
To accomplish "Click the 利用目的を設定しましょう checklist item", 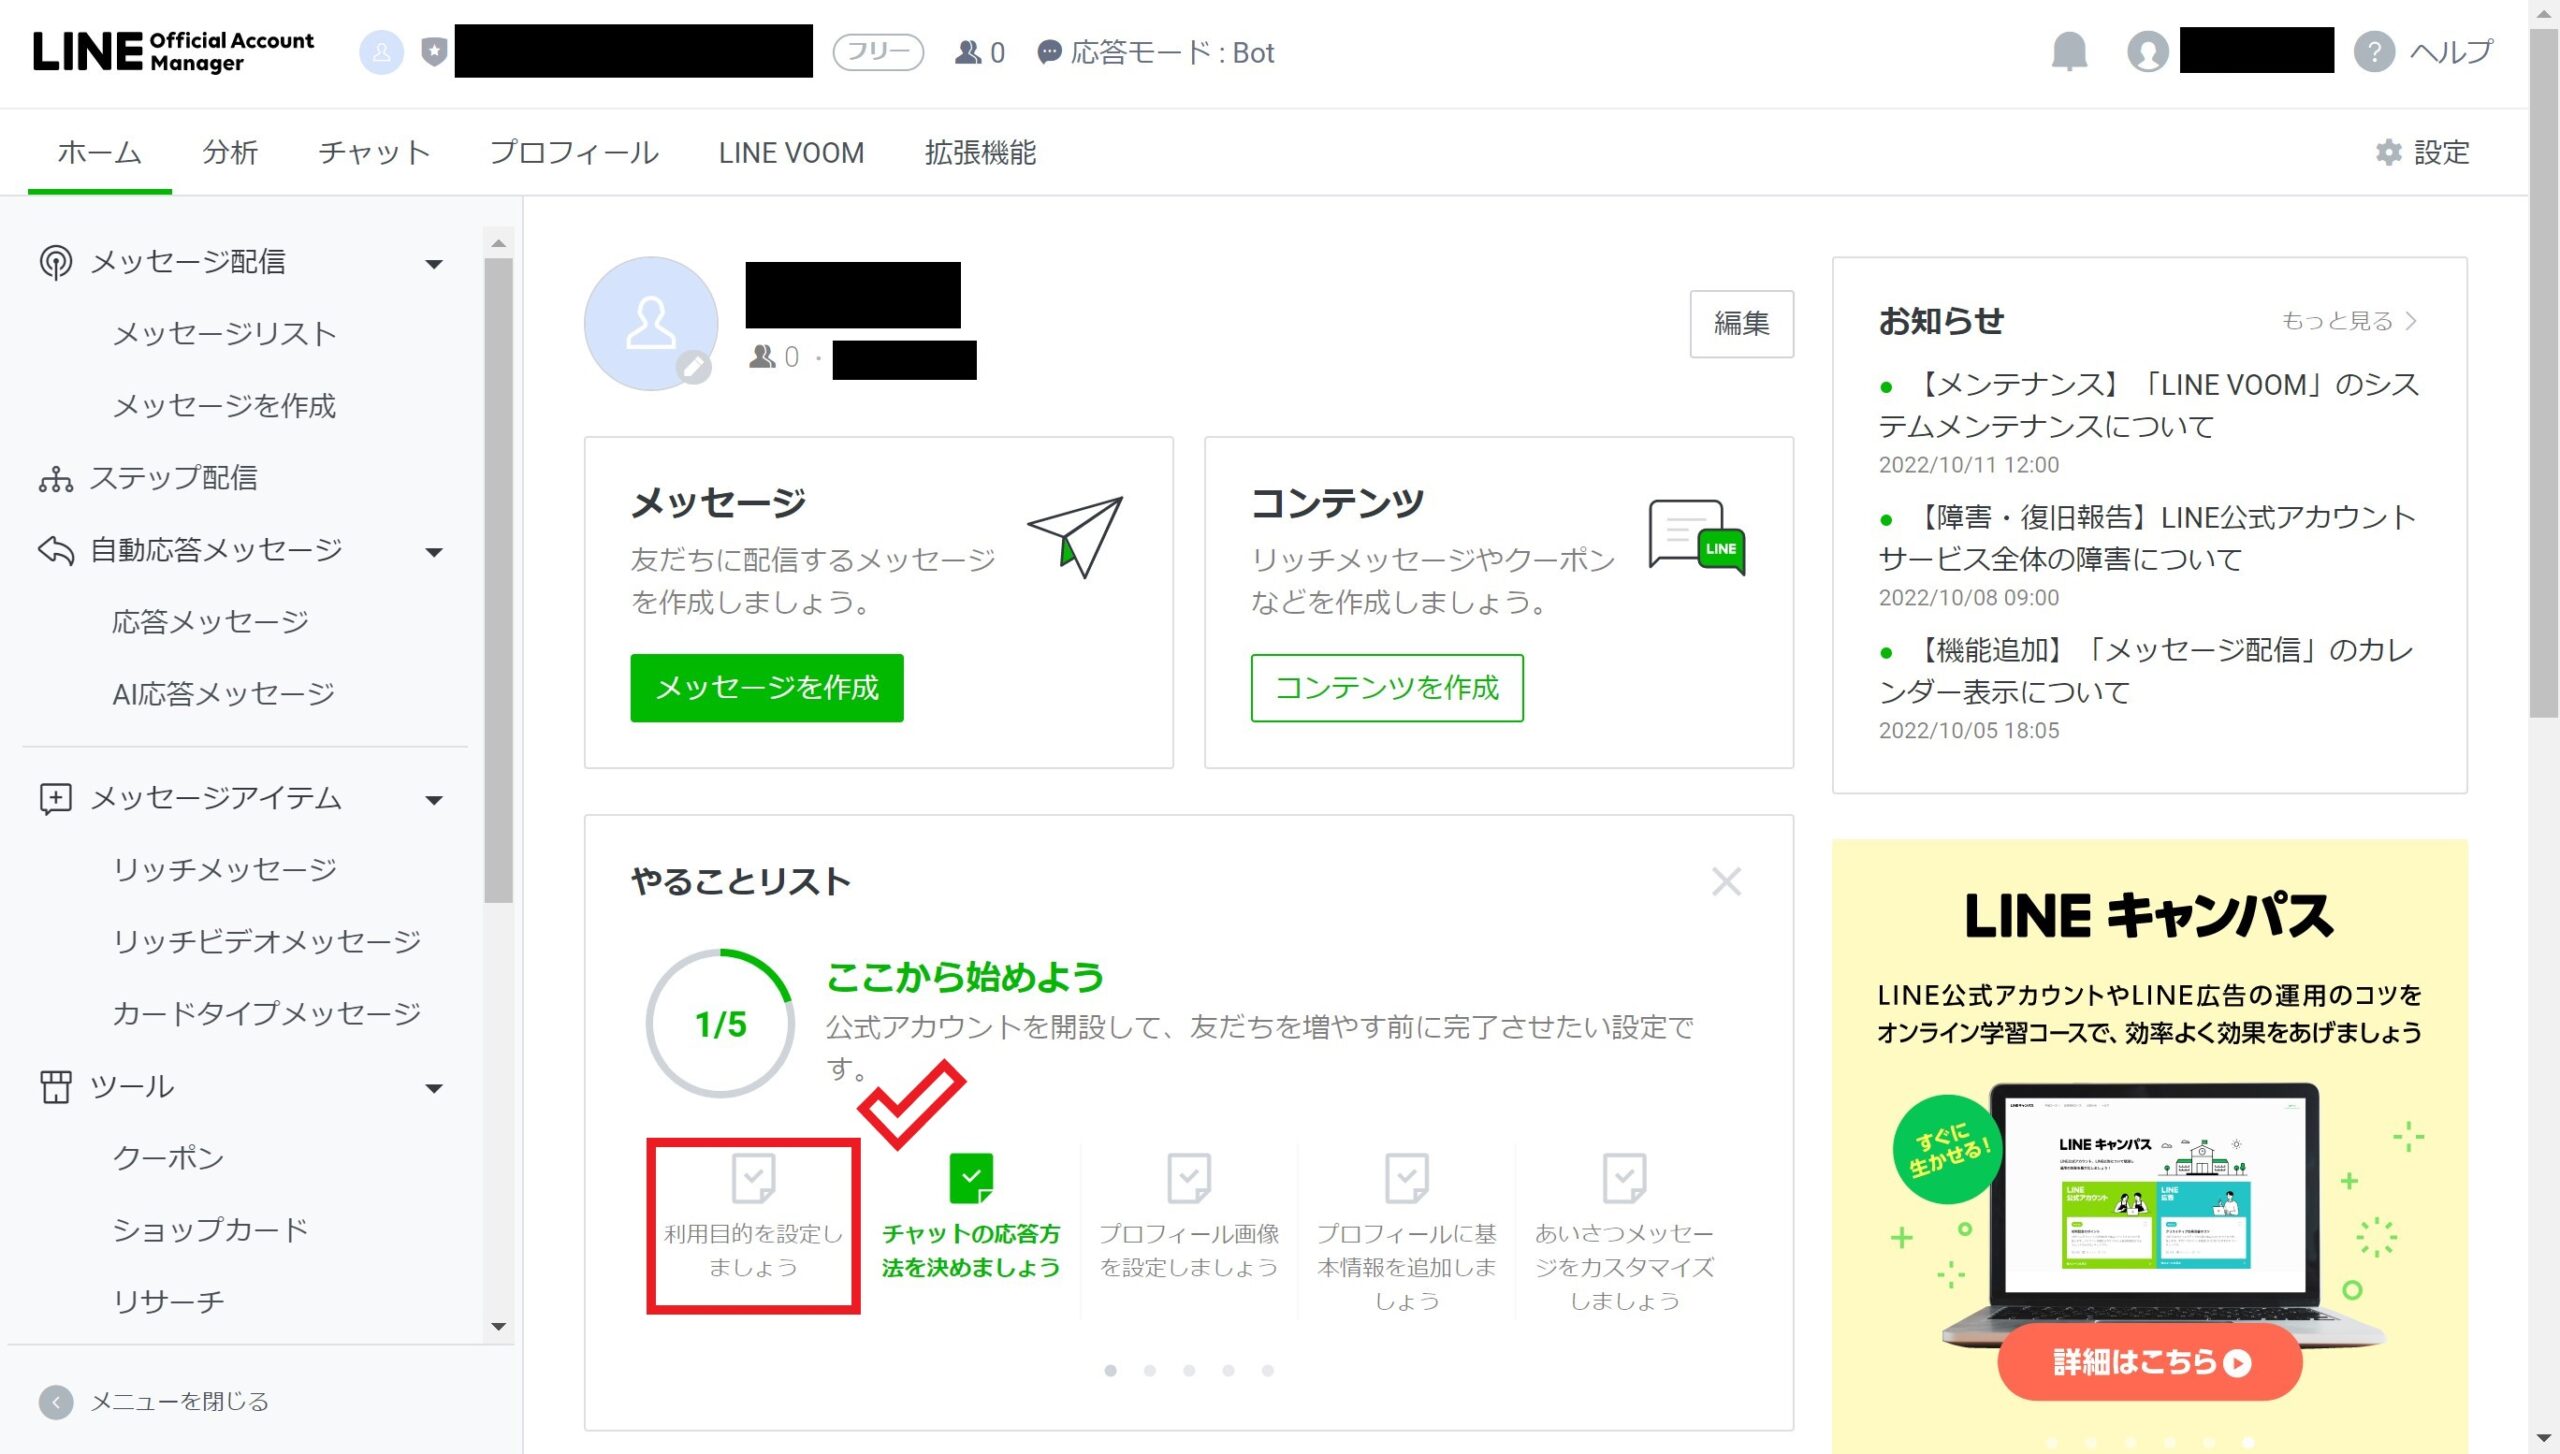I will coord(753,1225).
